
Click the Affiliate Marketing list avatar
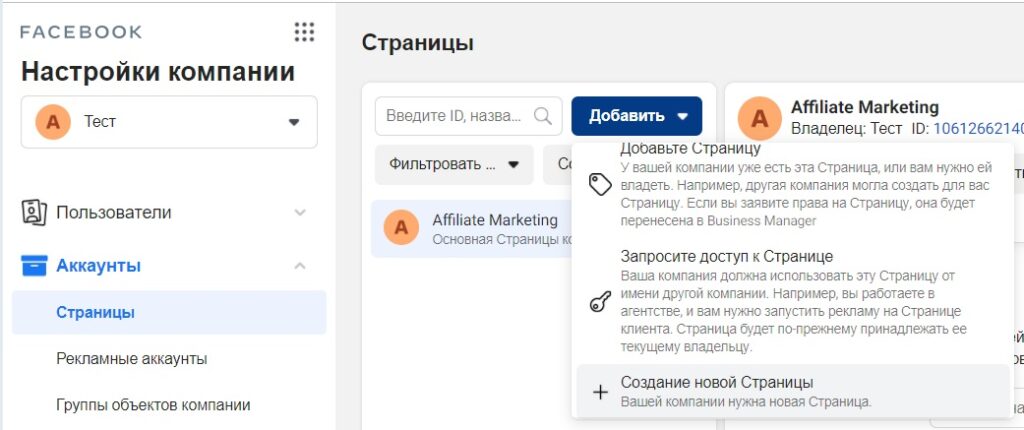tap(401, 227)
